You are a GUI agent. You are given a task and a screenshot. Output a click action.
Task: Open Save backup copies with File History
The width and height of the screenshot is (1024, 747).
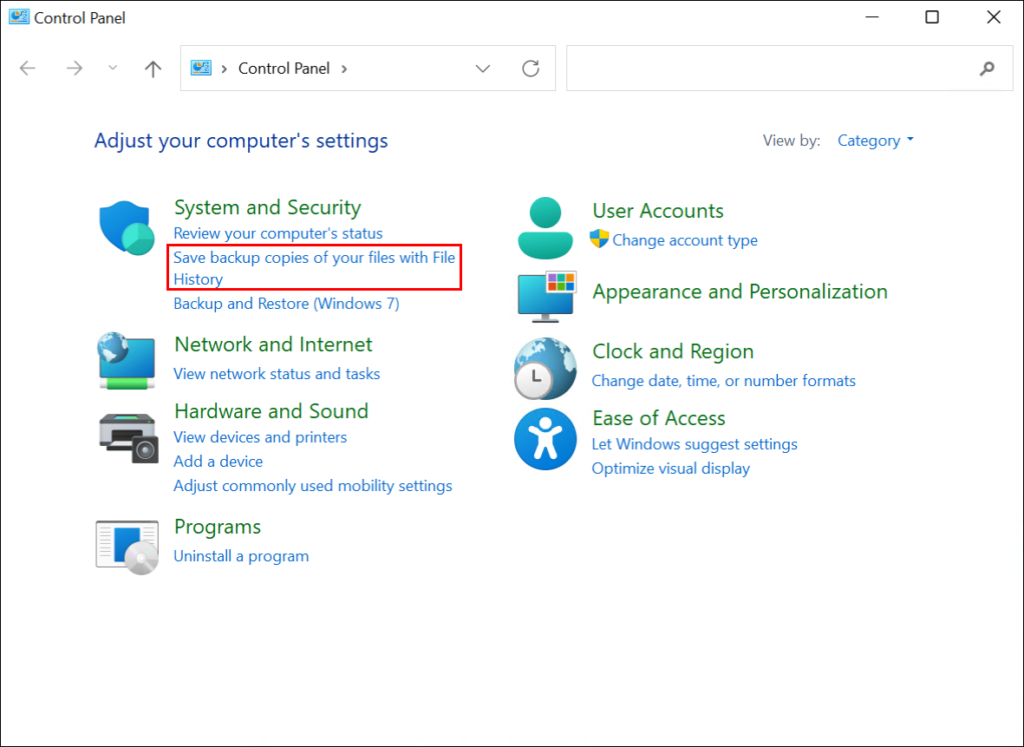(x=314, y=268)
